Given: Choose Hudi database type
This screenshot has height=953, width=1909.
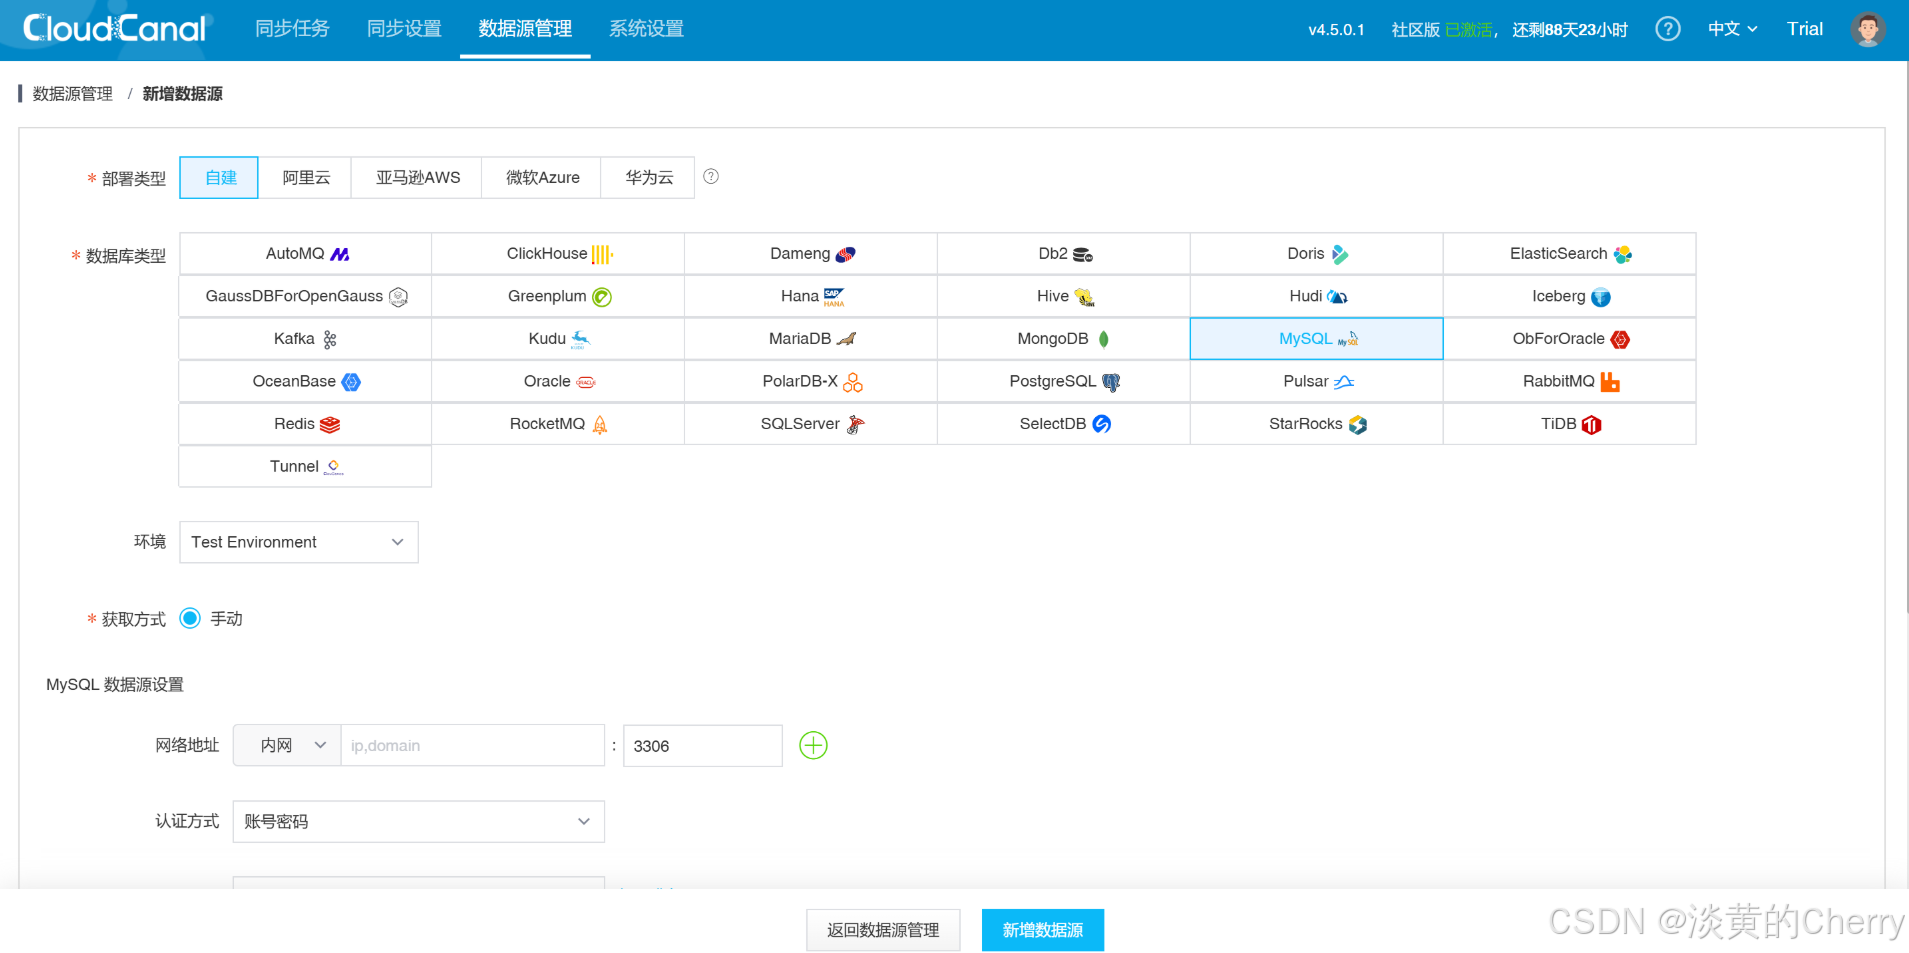Looking at the screenshot, I should click(1317, 297).
